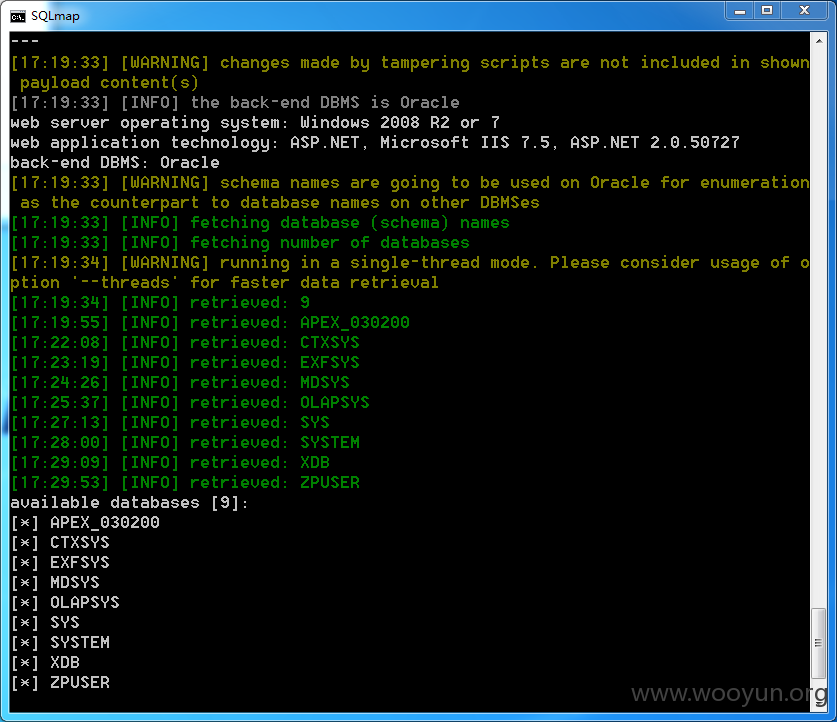Image resolution: width=837 pixels, height=722 pixels.
Task: Click '[*] APEX_030200' database entry
Action: pyautogui.click(x=85, y=523)
